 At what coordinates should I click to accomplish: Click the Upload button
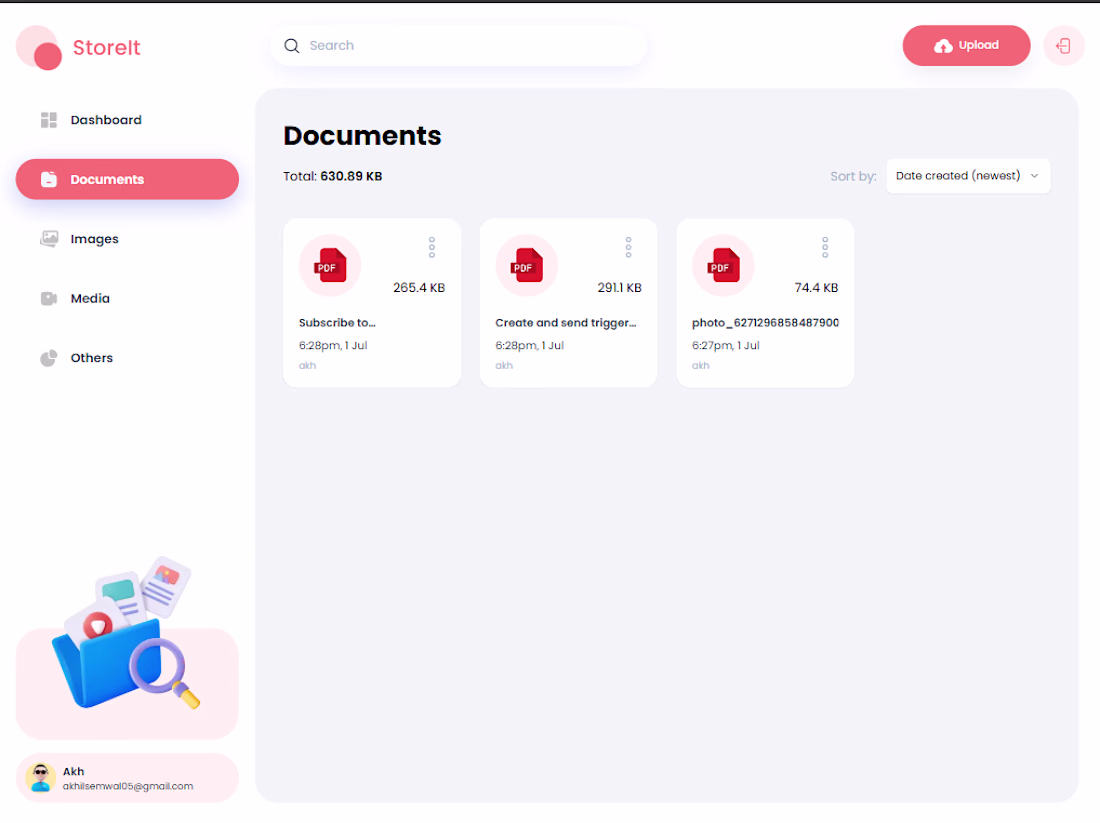pos(966,46)
